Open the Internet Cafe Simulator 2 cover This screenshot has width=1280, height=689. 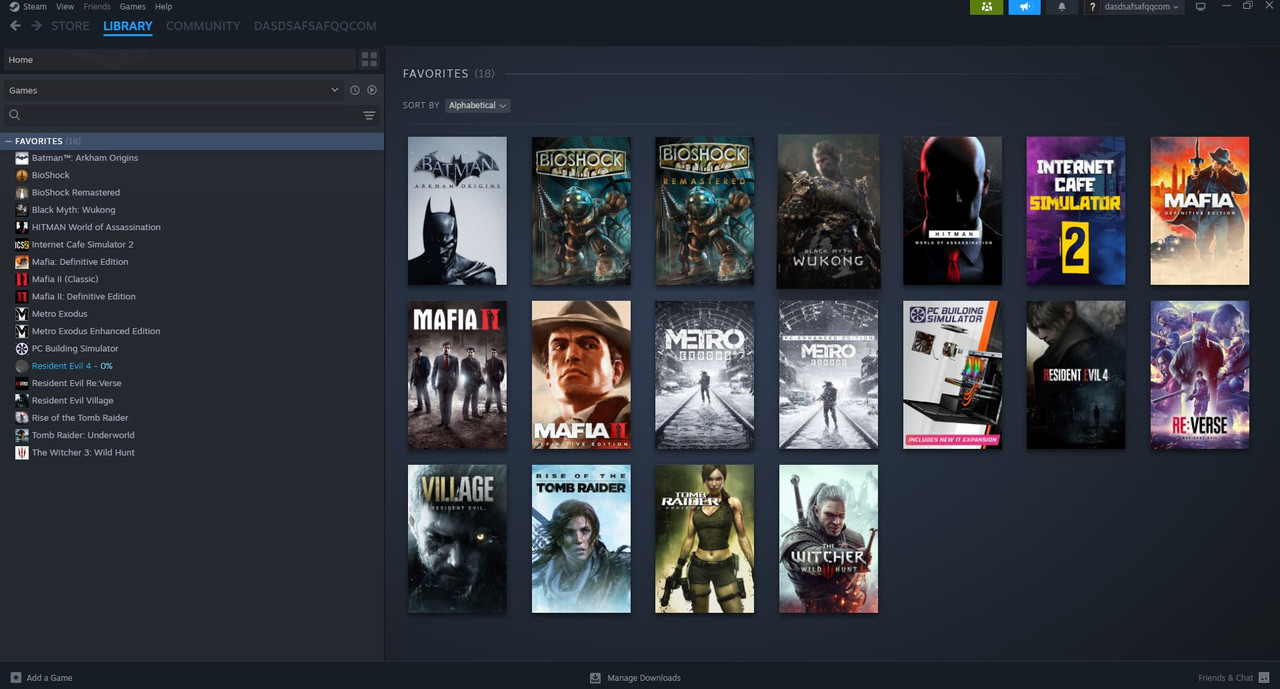tap(1076, 211)
